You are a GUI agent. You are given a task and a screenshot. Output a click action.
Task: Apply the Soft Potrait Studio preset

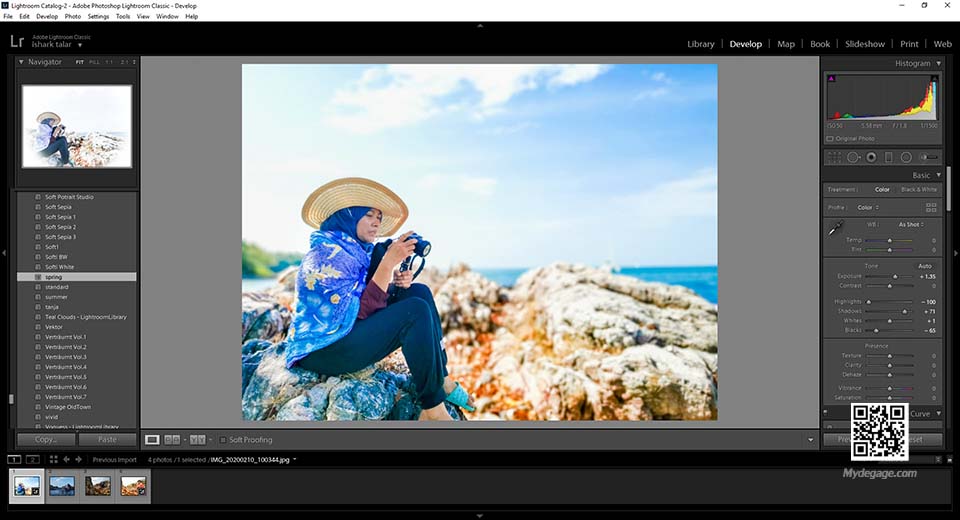point(69,197)
